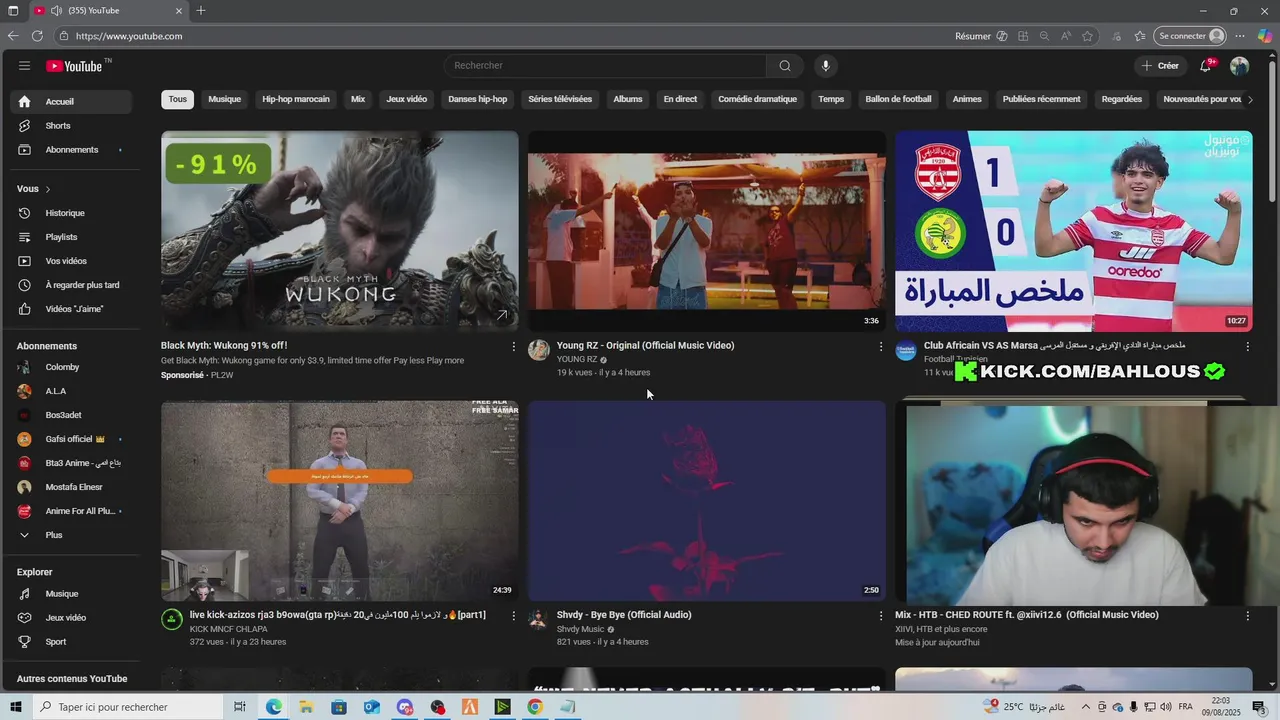This screenshot has width=1280, height=720.
Task: Mute the YouTube tab audio icon
Action: pos(56,11)
